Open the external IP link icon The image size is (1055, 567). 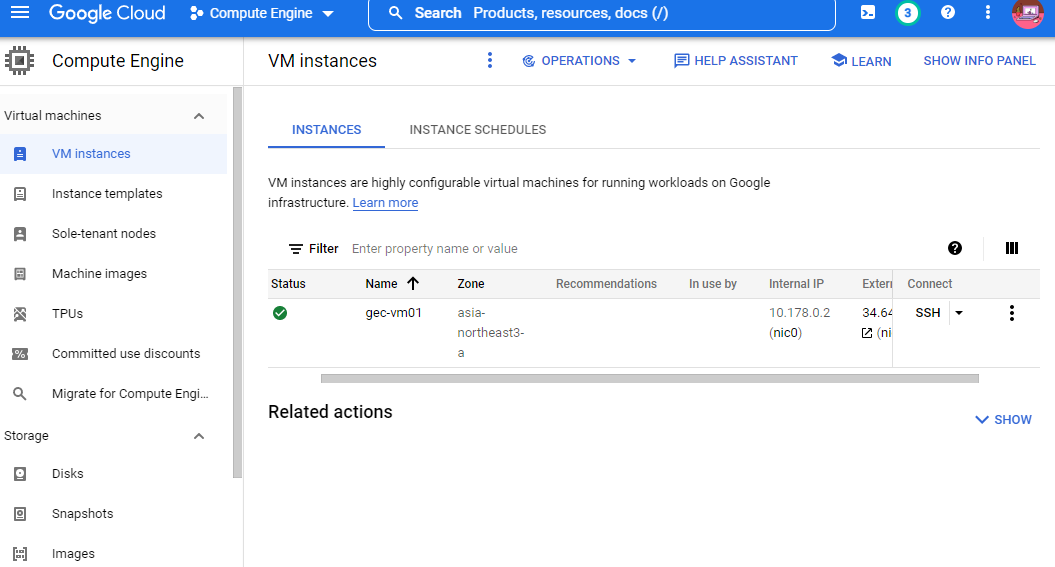[x=867, y=333]
